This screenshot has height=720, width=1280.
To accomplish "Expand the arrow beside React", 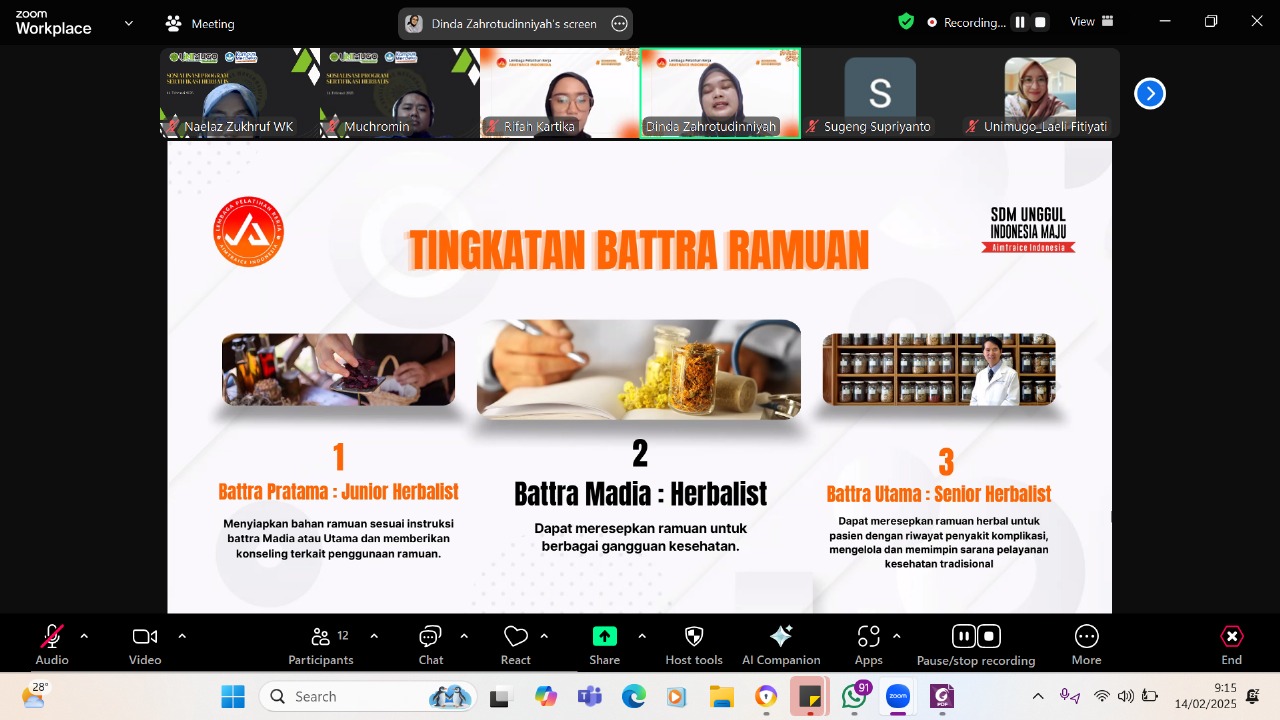I will point(544,636).
